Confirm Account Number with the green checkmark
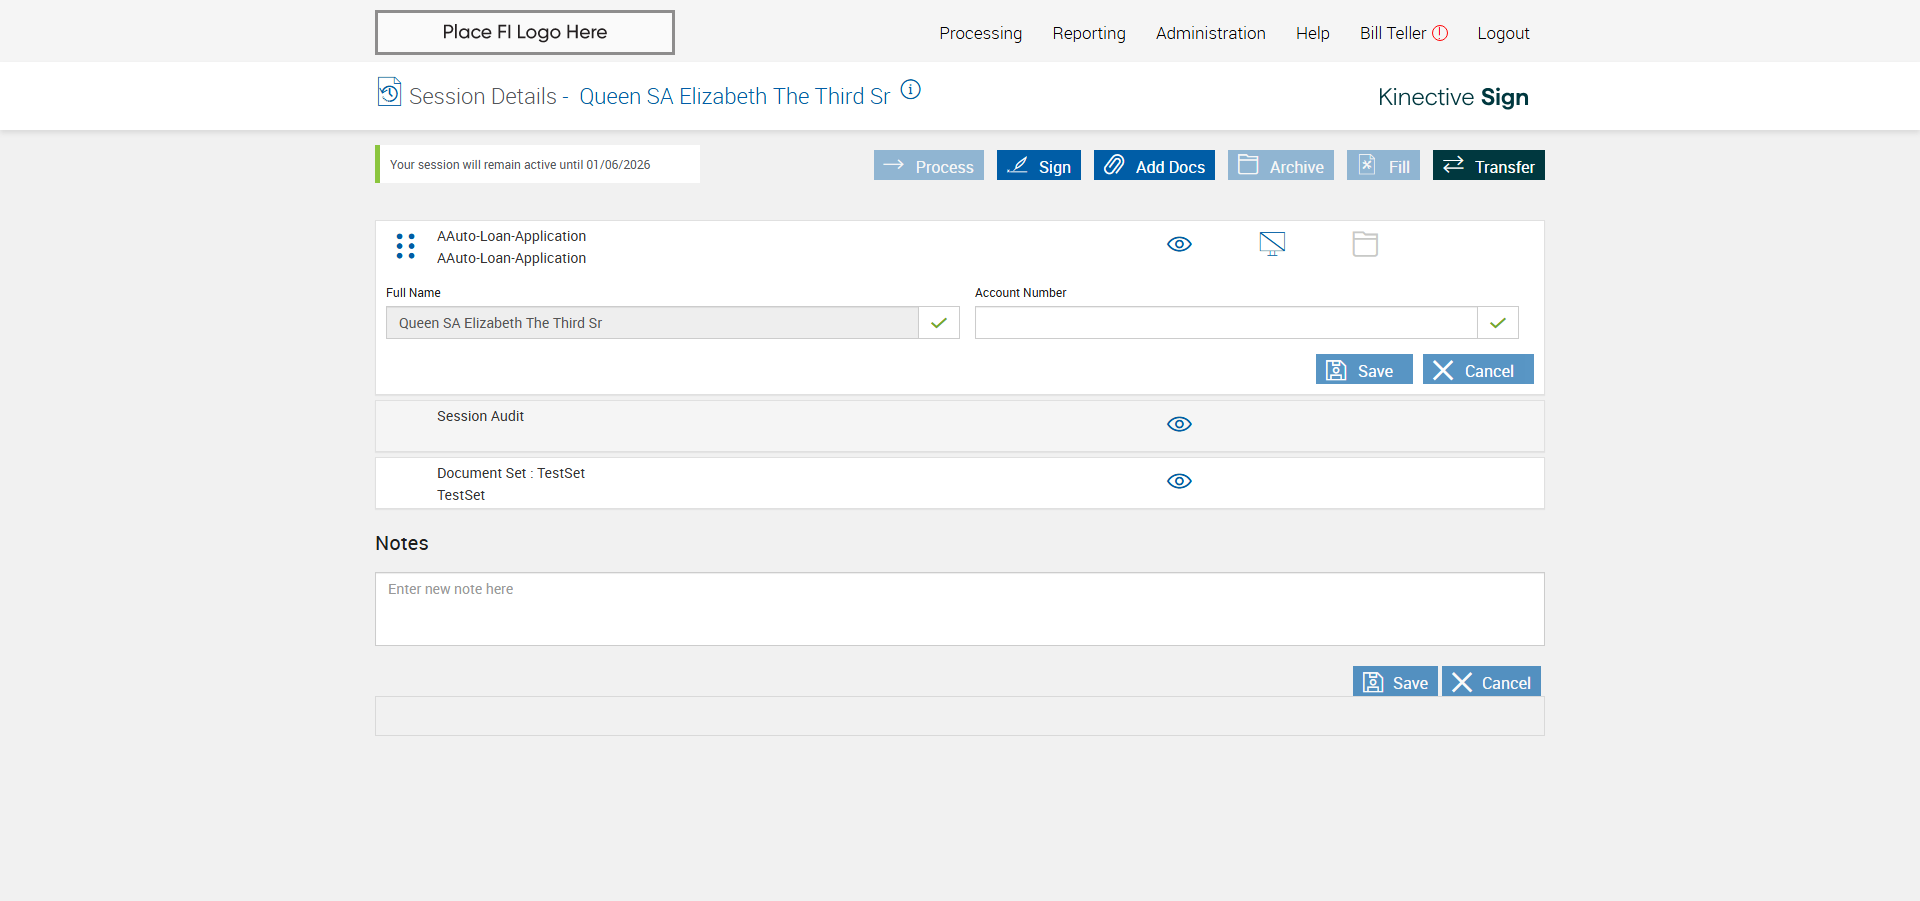The image size is (1920, 901). click(x=1498, y=323)
